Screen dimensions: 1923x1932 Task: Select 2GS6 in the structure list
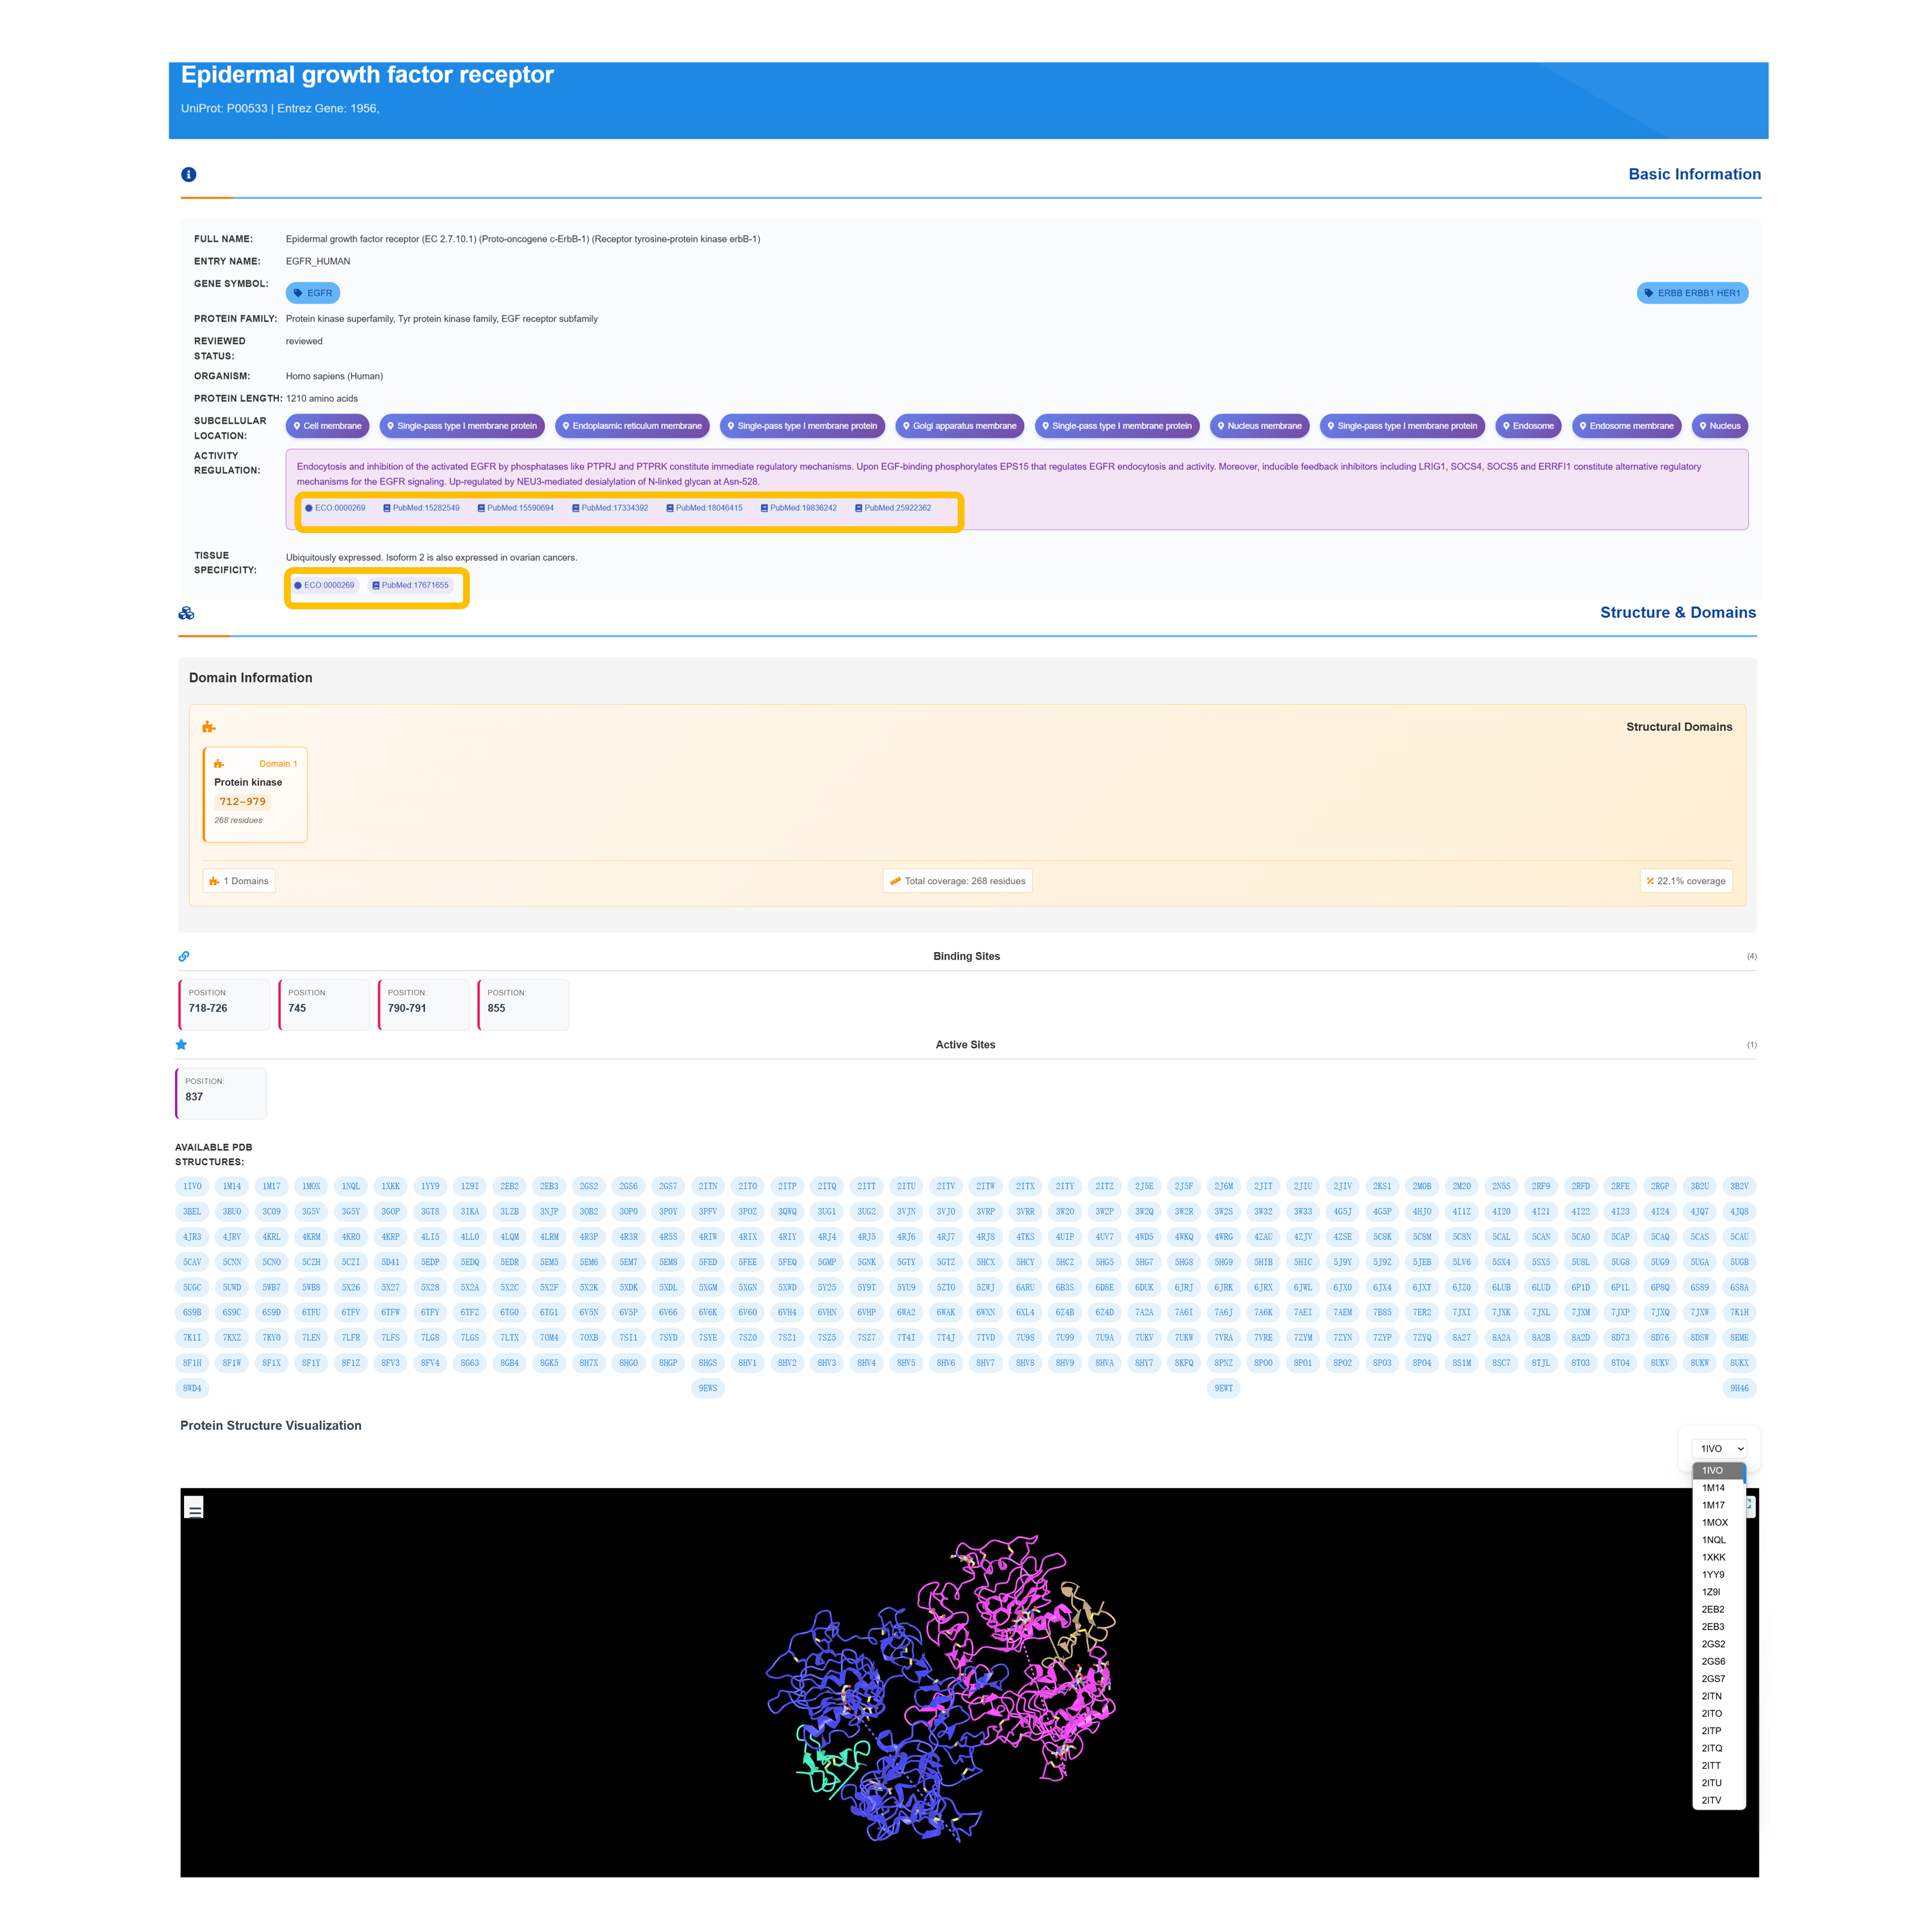coord(1713,1661)
